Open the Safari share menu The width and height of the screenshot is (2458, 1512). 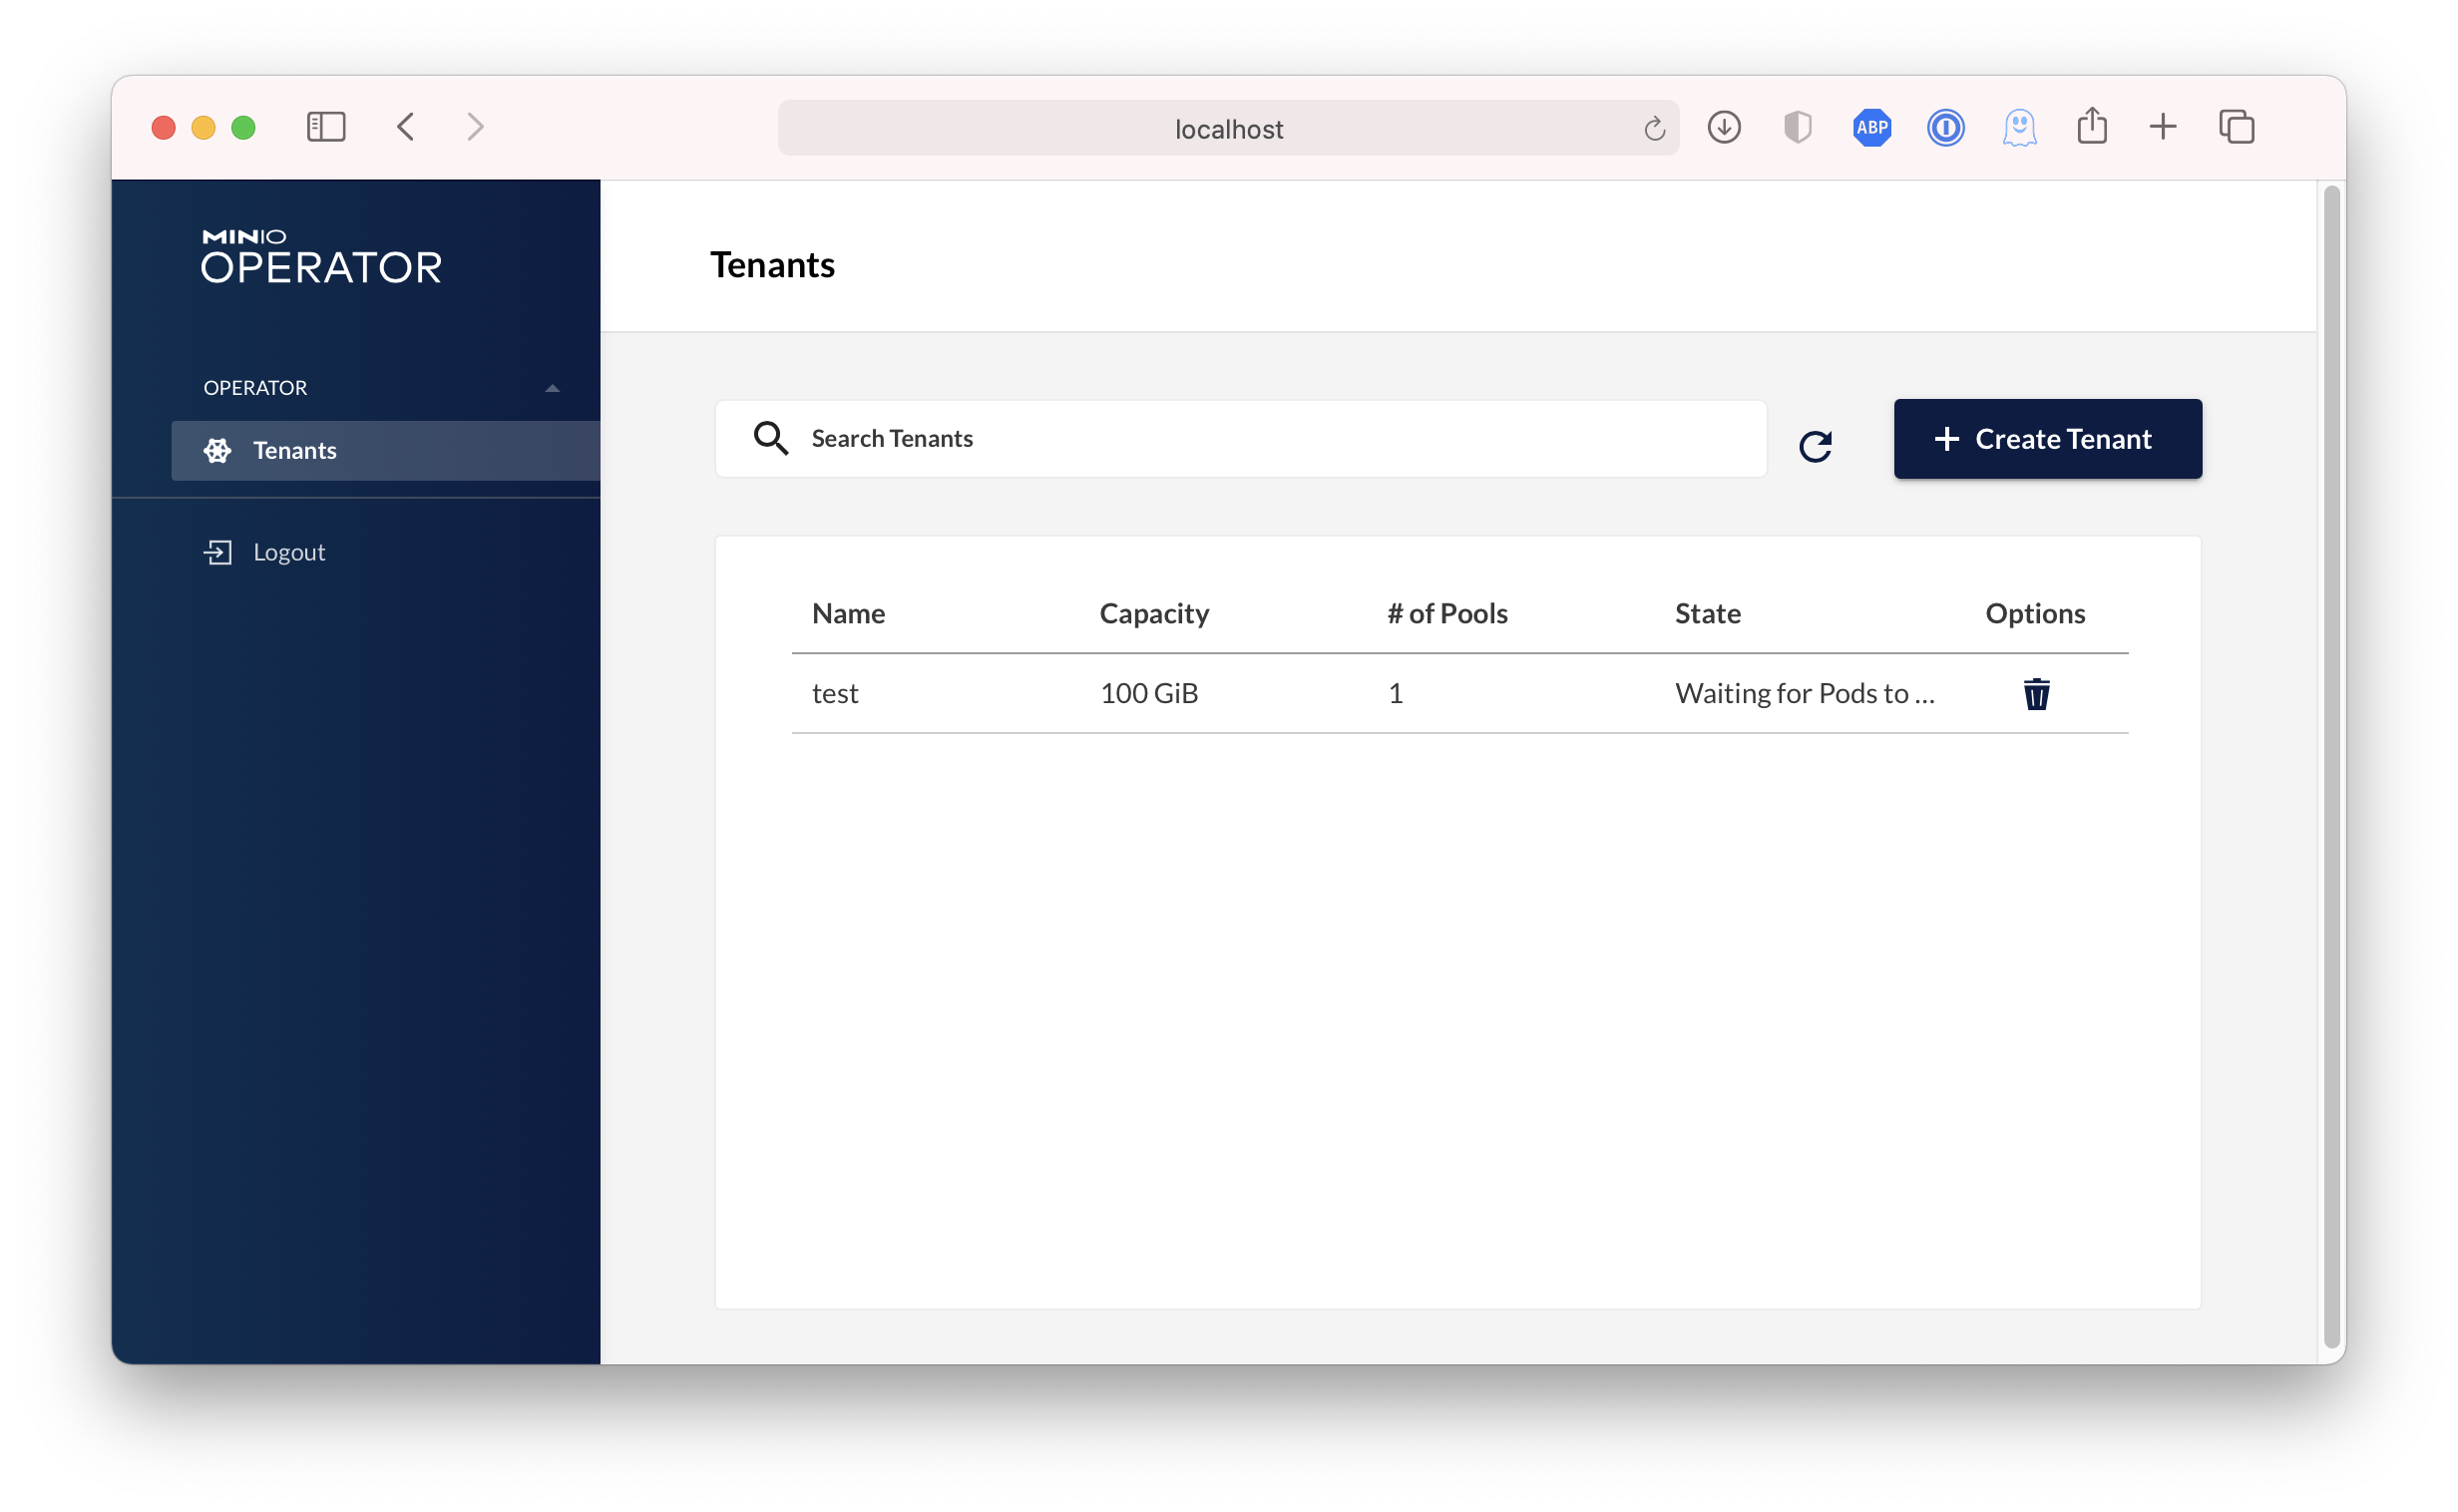(2091, 127)
